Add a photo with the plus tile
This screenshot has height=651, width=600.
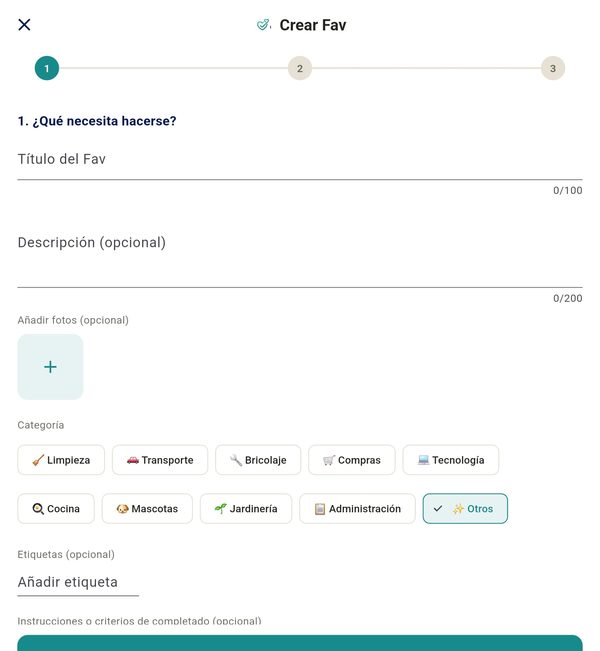(x=50, y=367)
